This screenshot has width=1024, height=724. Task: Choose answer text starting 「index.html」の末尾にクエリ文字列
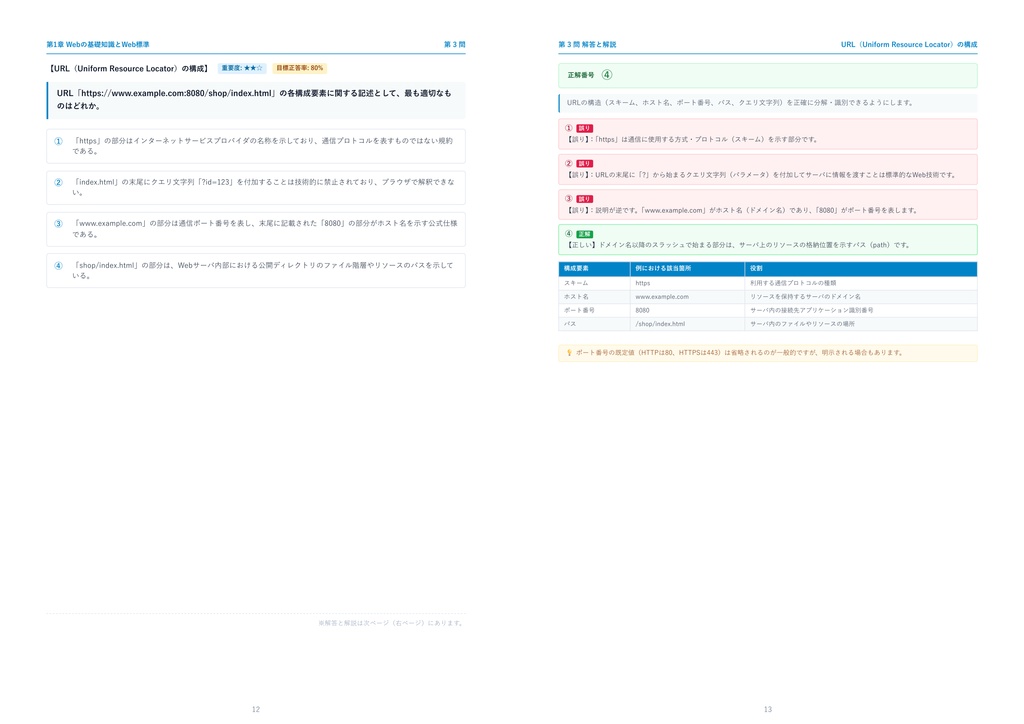263,187
